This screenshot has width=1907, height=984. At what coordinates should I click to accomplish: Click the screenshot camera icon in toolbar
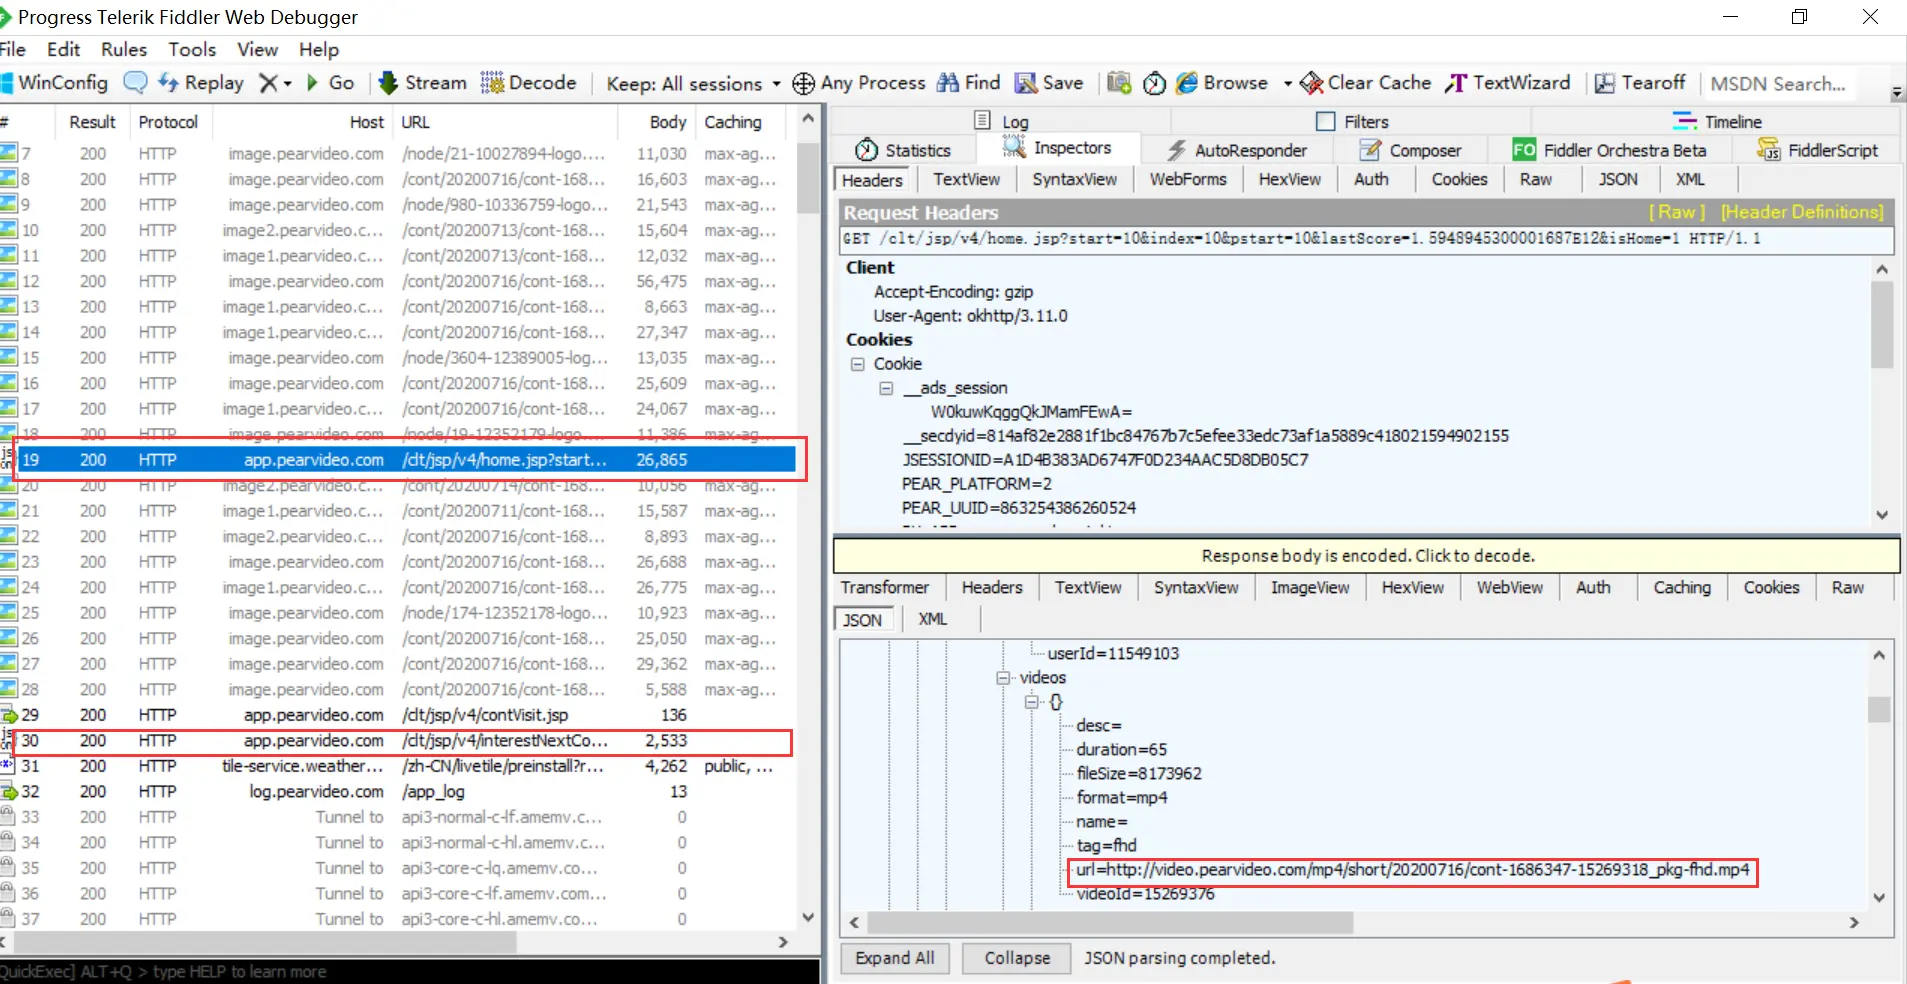pyautogui.click(x=1119, y=83)
